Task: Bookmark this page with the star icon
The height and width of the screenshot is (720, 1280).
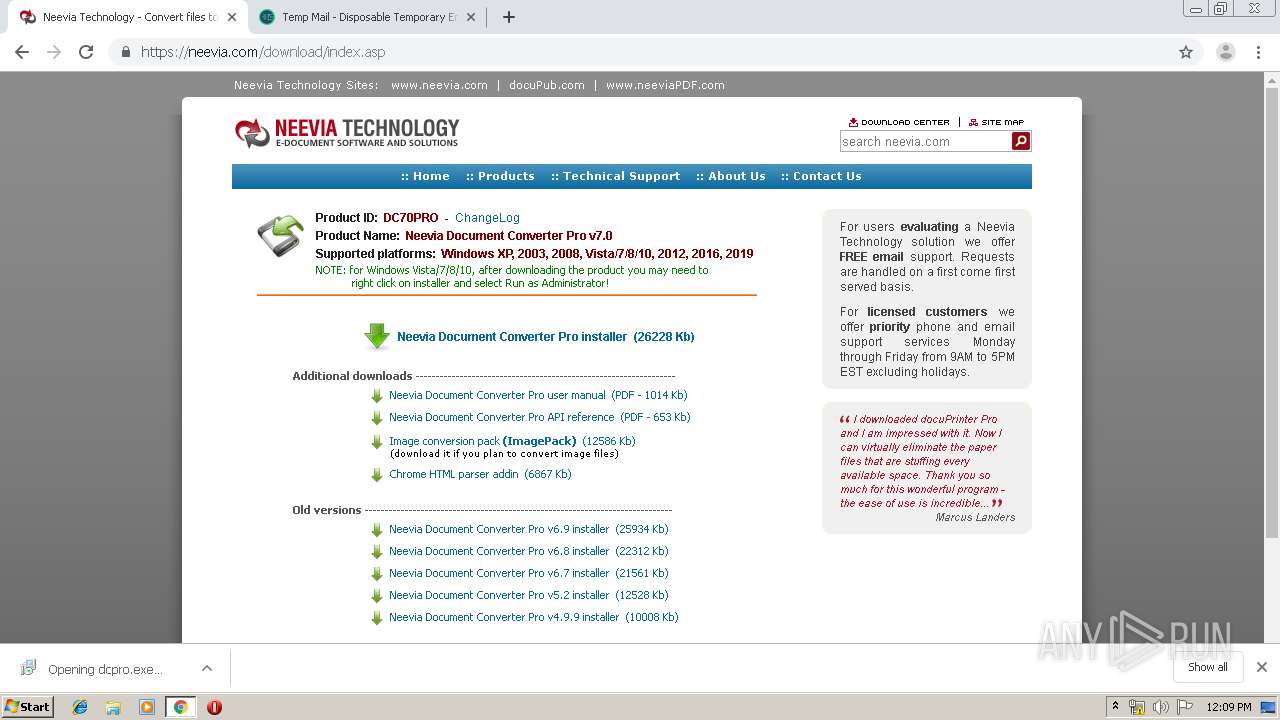Action: pyautogui.click(x=1186, y=52)
